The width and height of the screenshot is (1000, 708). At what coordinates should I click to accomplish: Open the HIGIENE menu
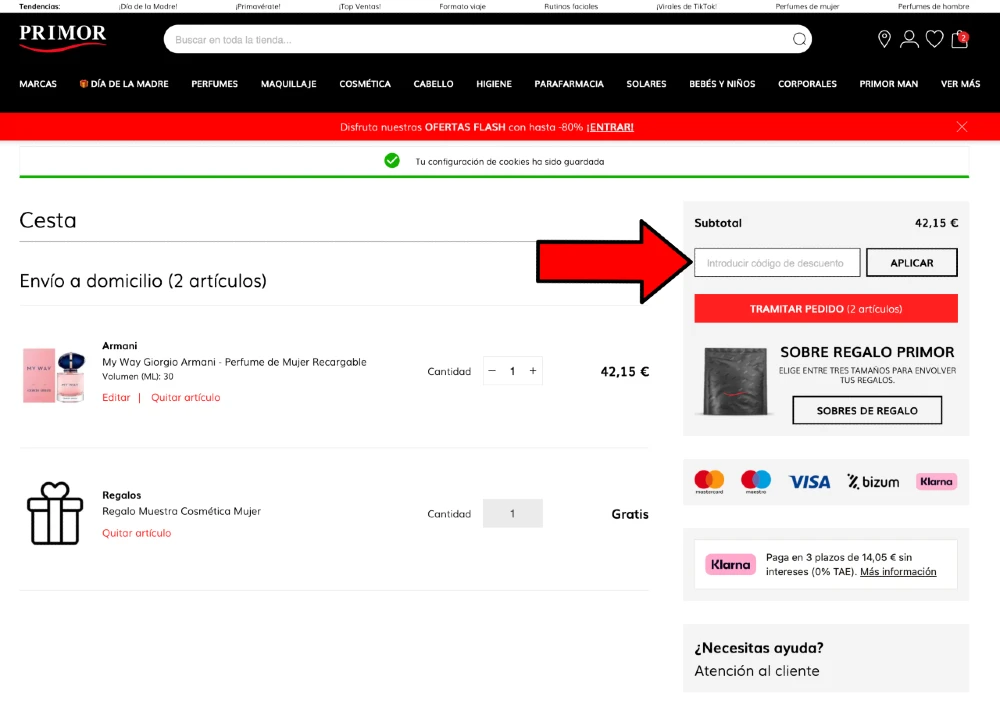pos(494,84)
